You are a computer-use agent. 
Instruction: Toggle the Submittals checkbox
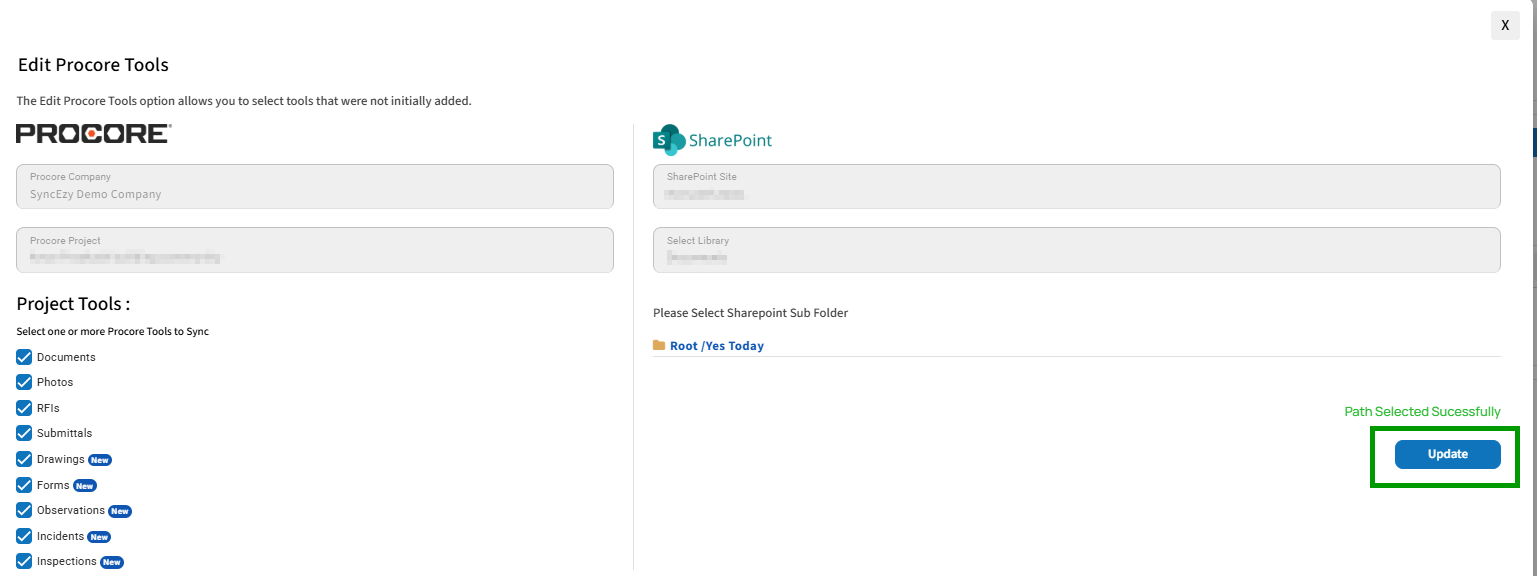pos(24,433)
